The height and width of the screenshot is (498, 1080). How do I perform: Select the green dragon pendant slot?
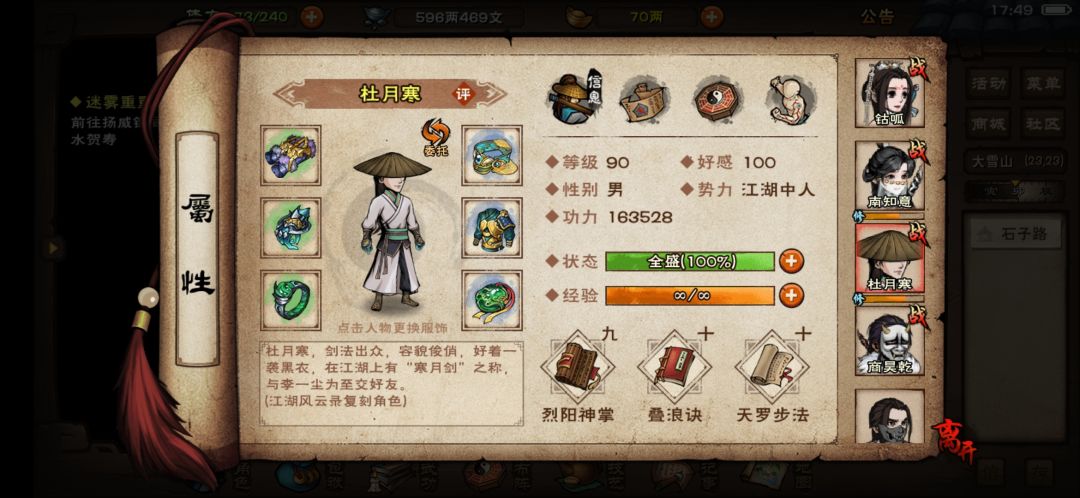pyautogui.click(x=492, y=300)
